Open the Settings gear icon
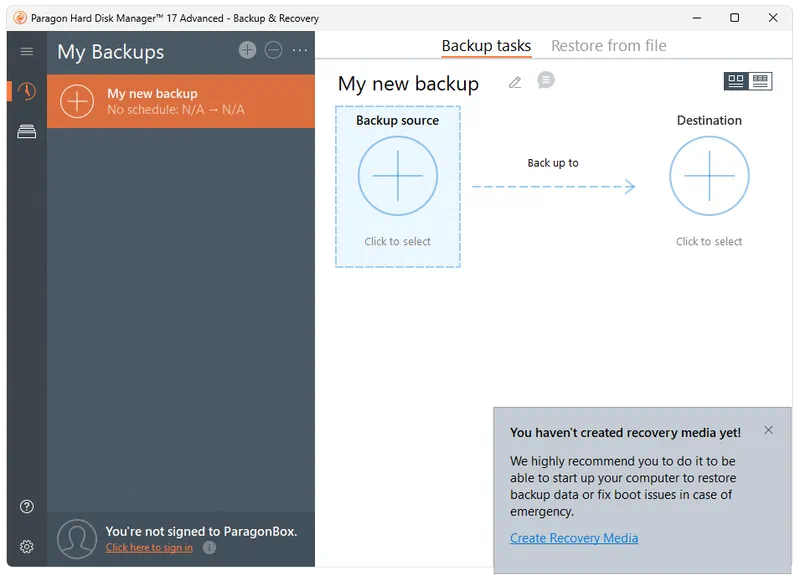 pos(27,547)
